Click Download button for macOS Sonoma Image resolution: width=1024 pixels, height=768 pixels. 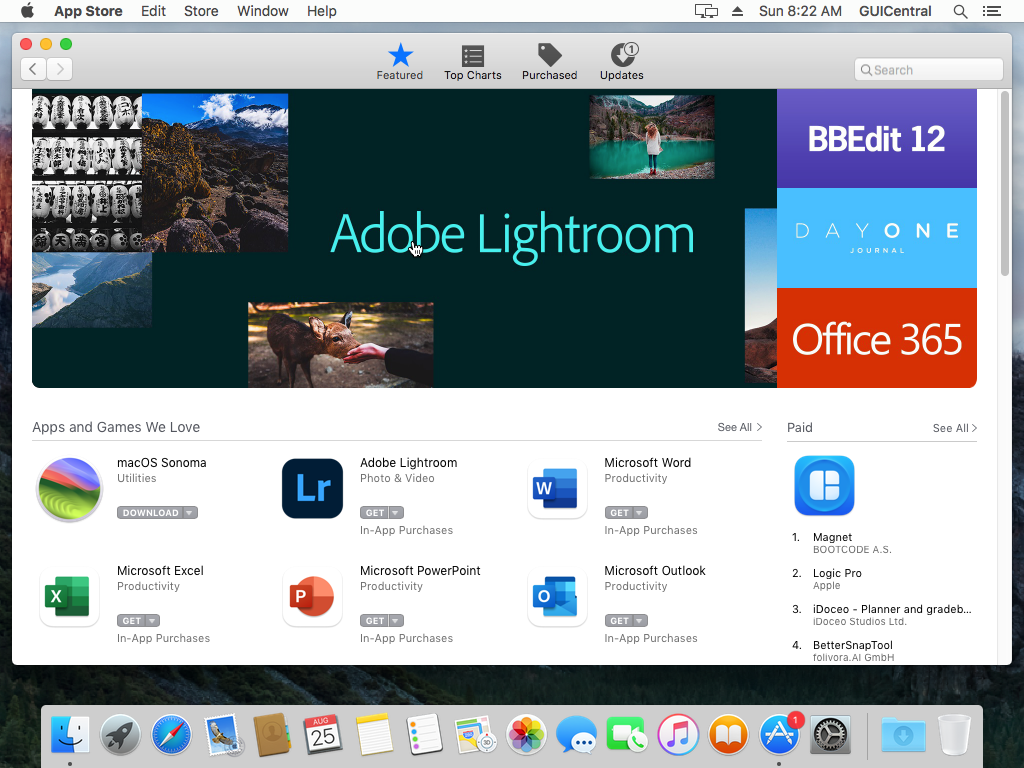click(x=150, y=513)
